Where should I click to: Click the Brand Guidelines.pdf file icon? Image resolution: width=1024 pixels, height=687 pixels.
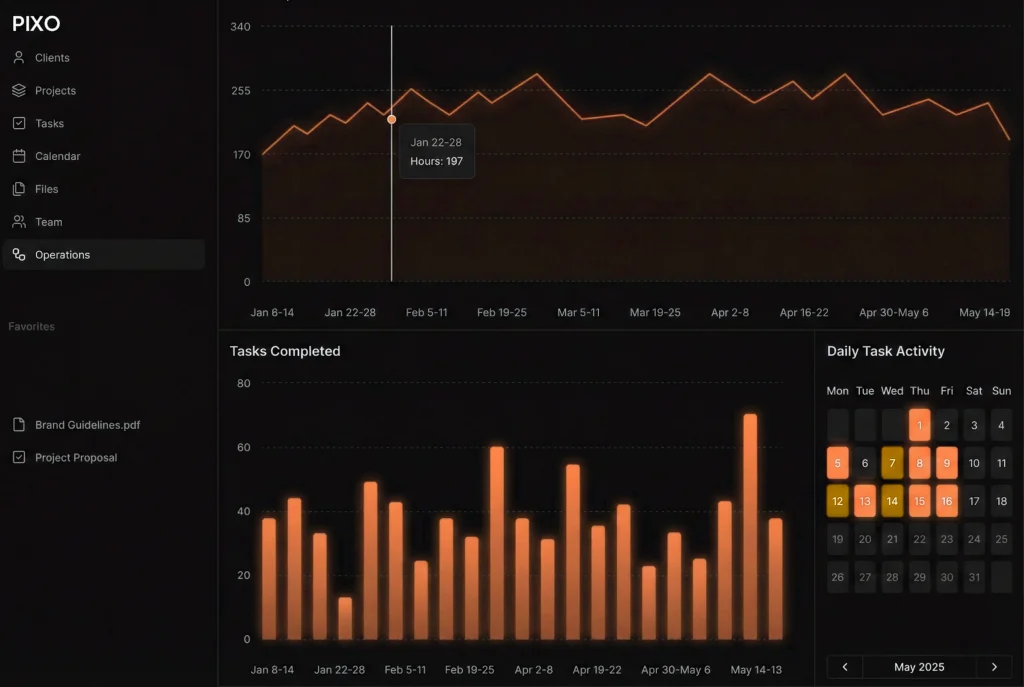pyautogui.click(x=19, y=424)
